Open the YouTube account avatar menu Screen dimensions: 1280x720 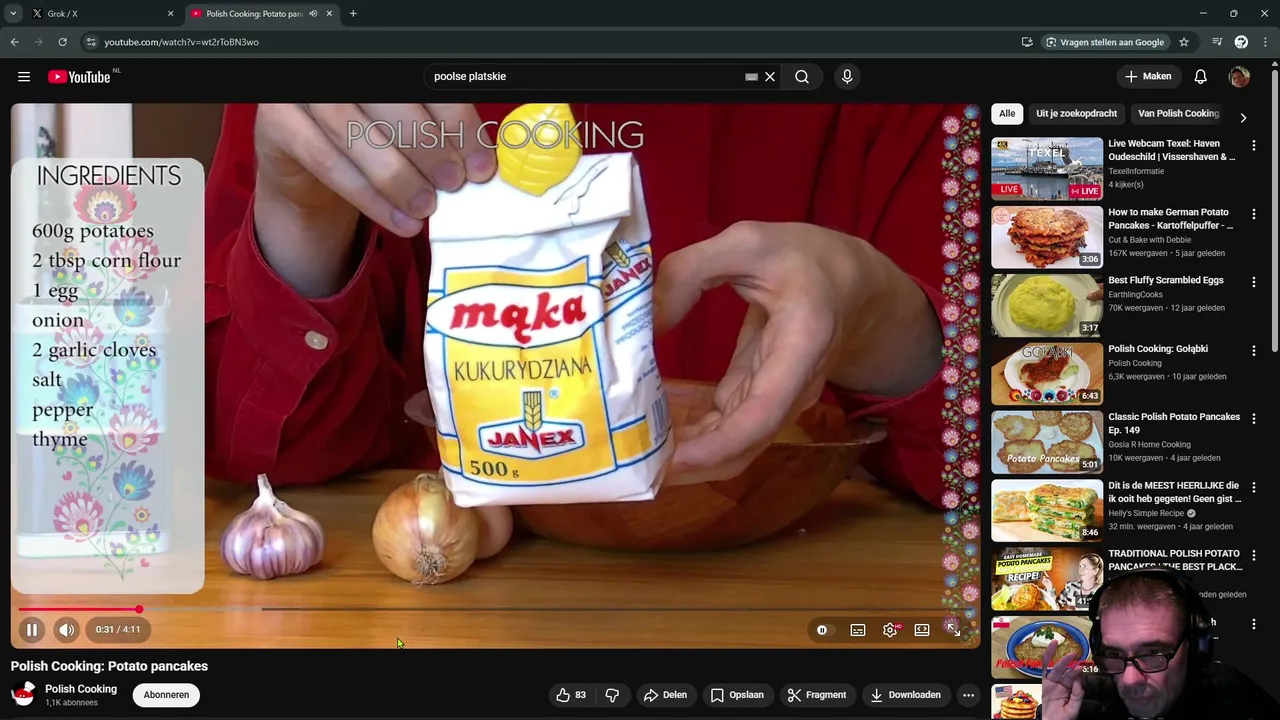coord(1239,77)
